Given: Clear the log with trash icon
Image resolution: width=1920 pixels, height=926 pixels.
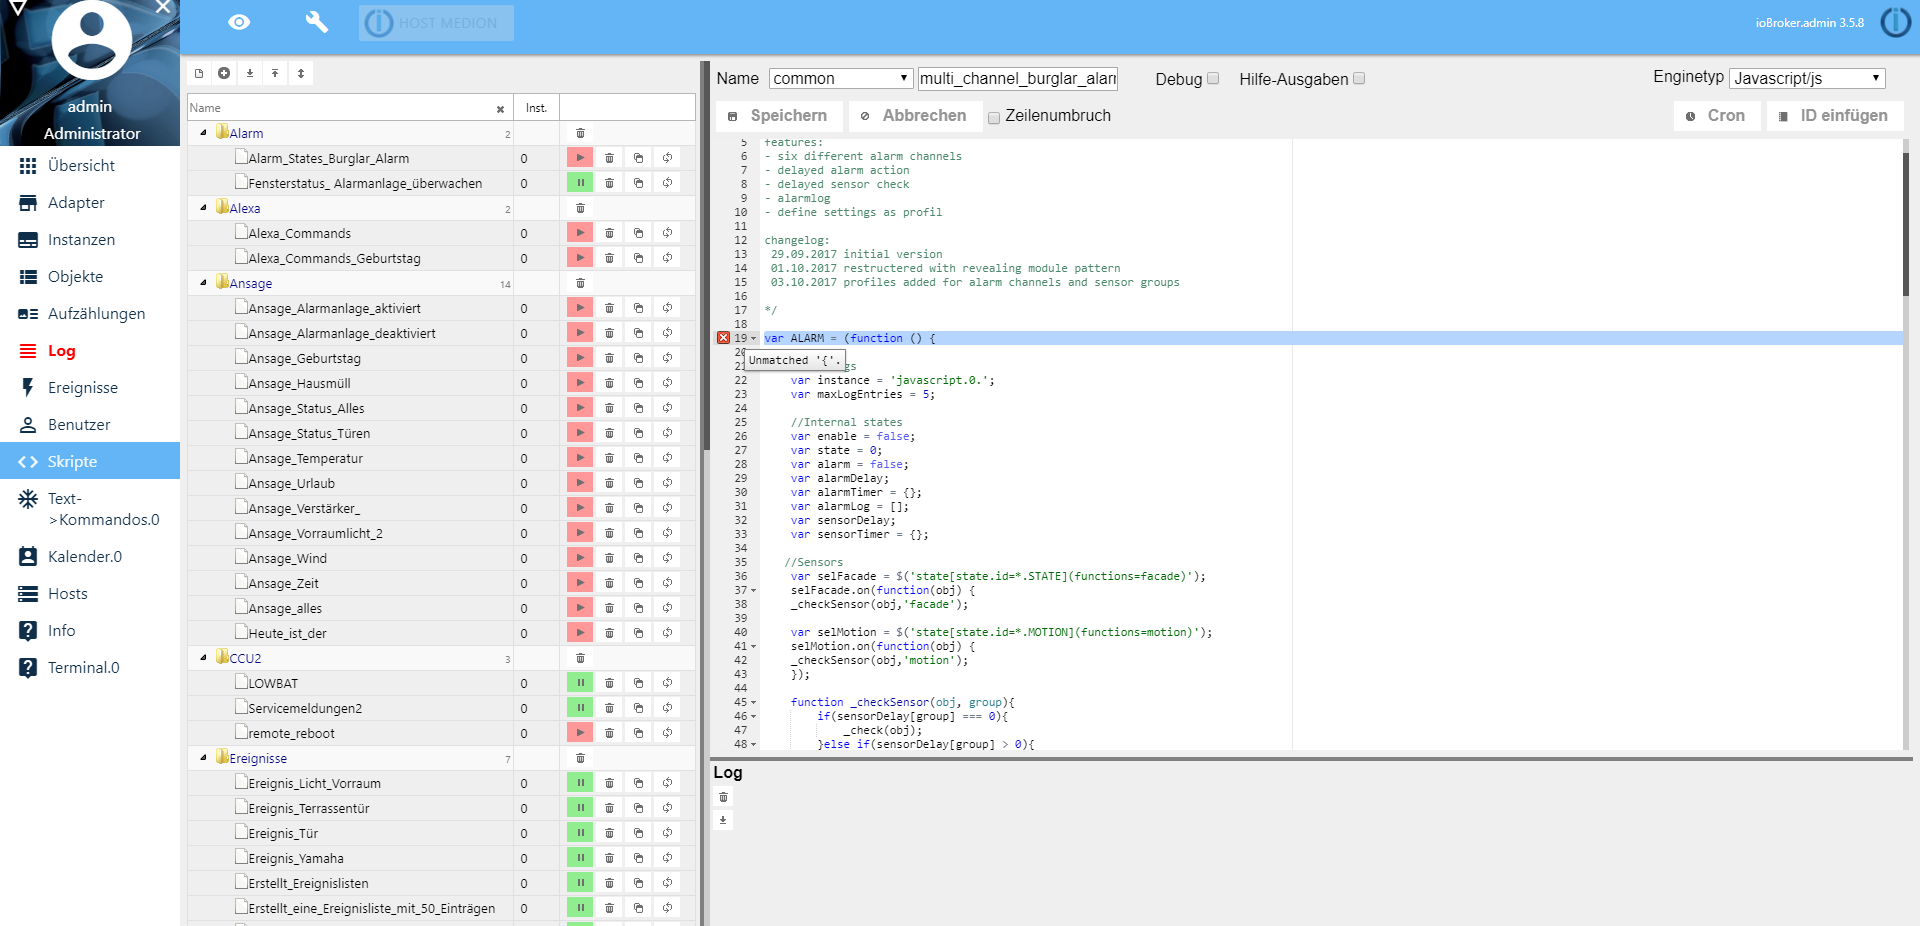Looking at the screenshot, I should [x=724, y=797].
